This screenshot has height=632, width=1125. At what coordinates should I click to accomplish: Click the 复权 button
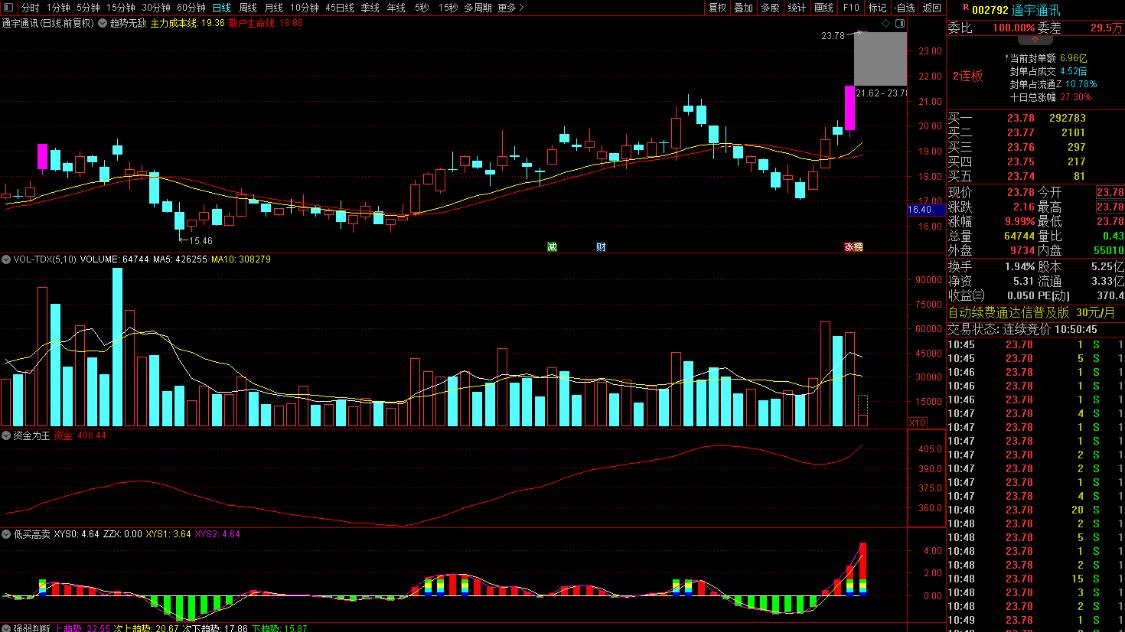[717, 8]
